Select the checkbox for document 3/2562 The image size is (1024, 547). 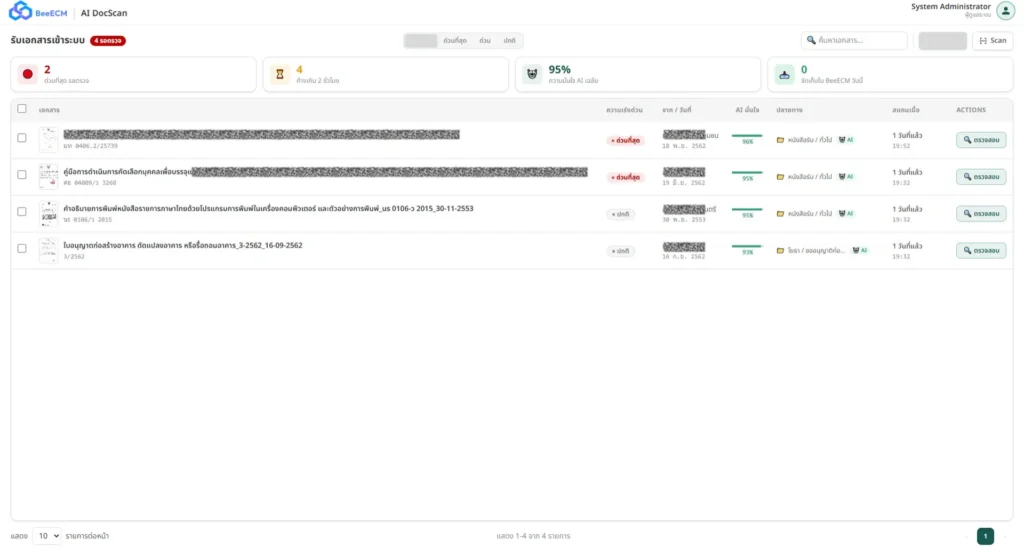point(22,249)
